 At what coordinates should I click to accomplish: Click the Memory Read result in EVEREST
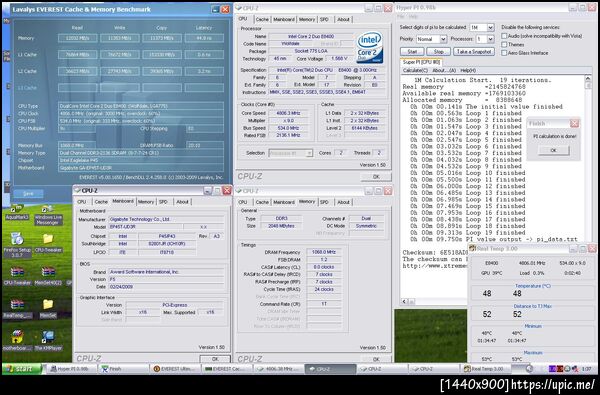tap(78, 38)
